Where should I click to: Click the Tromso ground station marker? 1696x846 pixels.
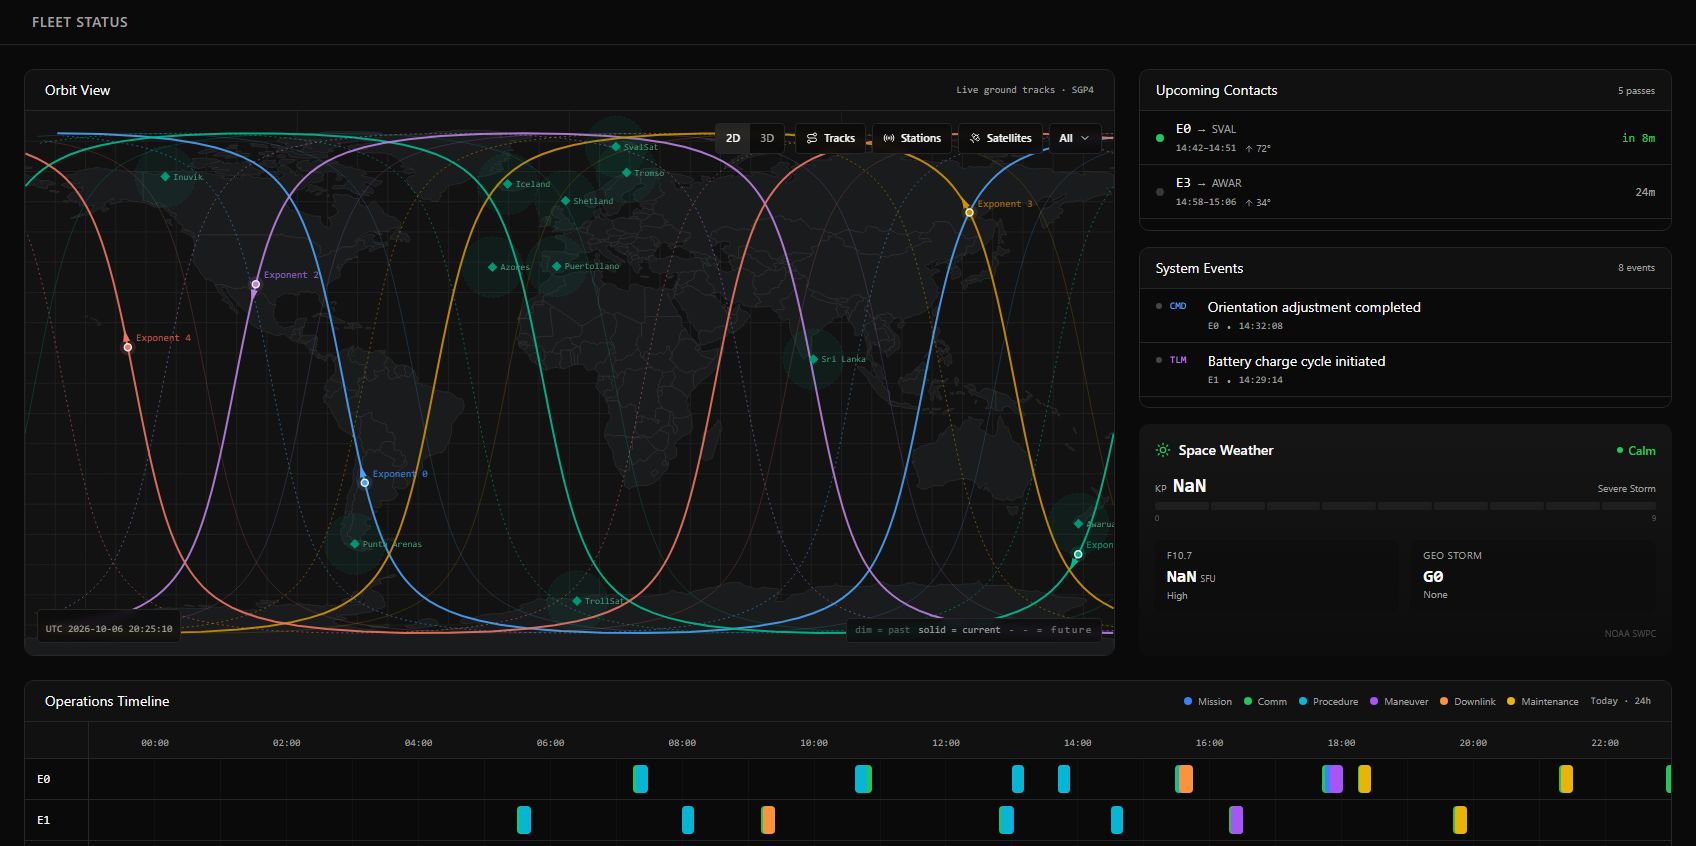[626, 173]
